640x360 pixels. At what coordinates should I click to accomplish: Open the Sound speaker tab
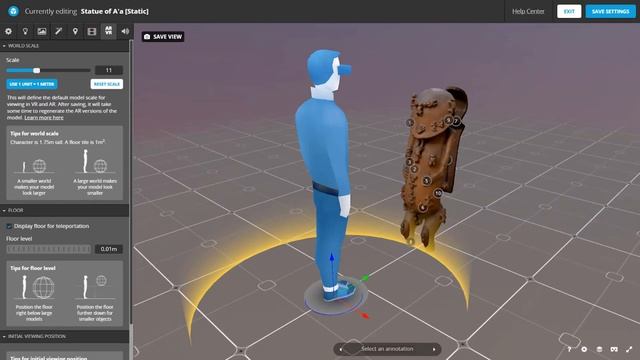click(125, 31)
